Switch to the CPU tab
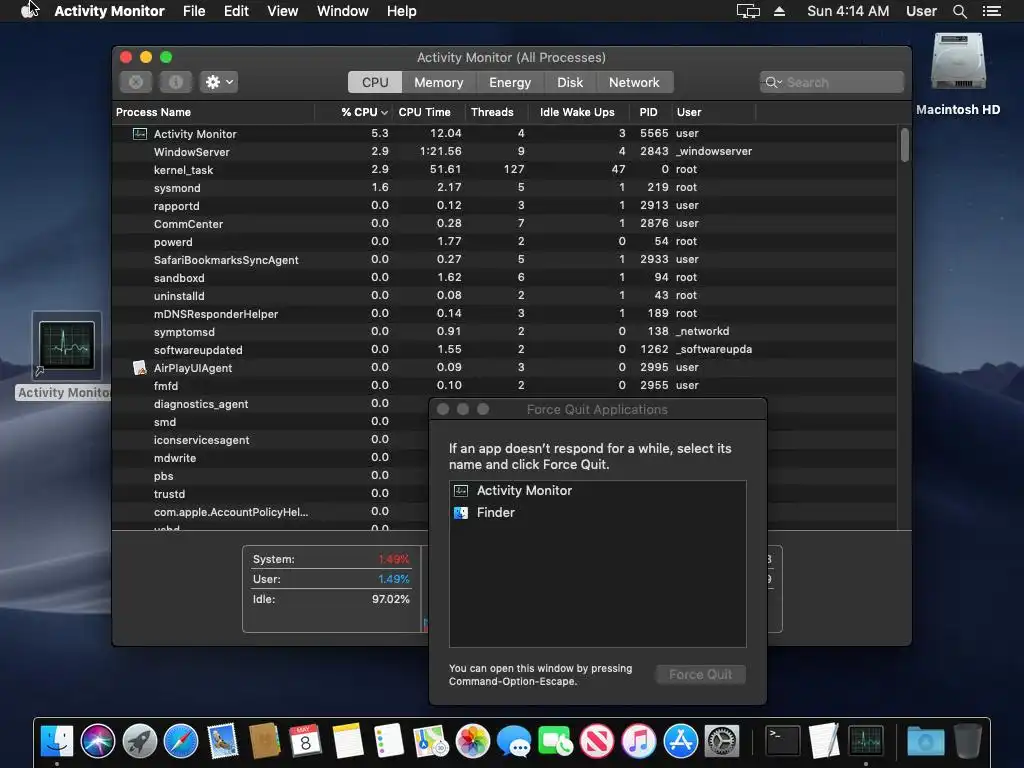Image resolution: width=1024 pixels, height=768 pixels. 375,82
